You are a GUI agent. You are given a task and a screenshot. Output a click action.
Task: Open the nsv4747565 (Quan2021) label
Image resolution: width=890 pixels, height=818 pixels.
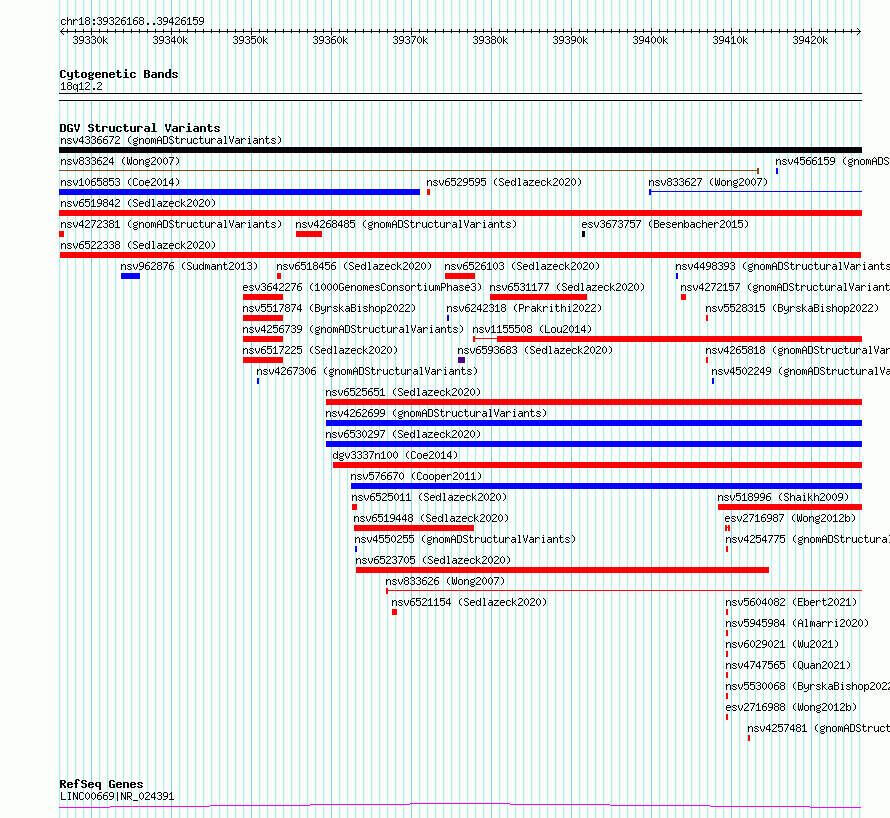pyautogui.click(x=788, y=665)
